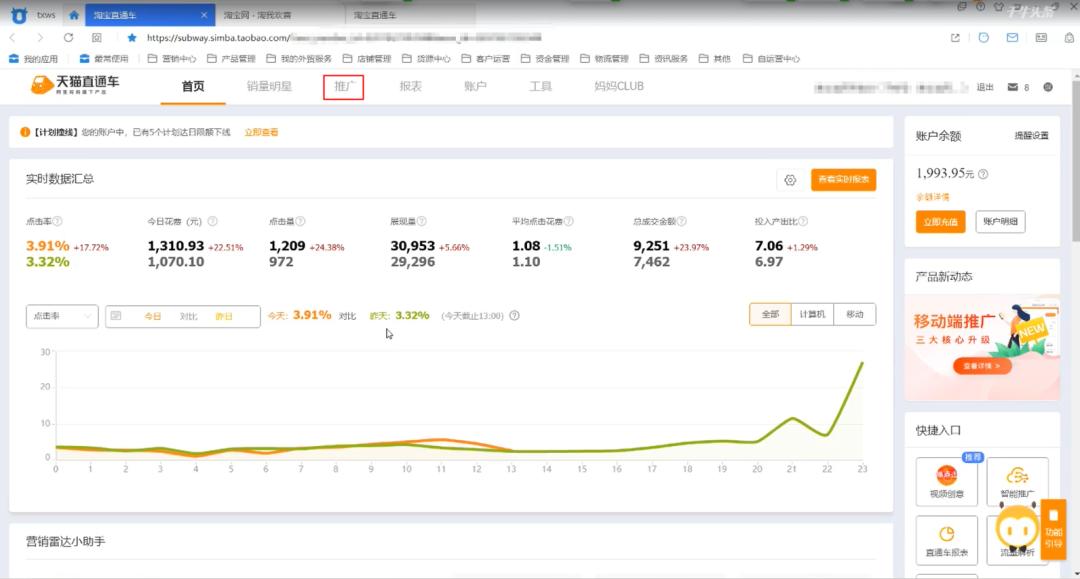Click the mail envelope icon beside 退出

[1012, 87]
